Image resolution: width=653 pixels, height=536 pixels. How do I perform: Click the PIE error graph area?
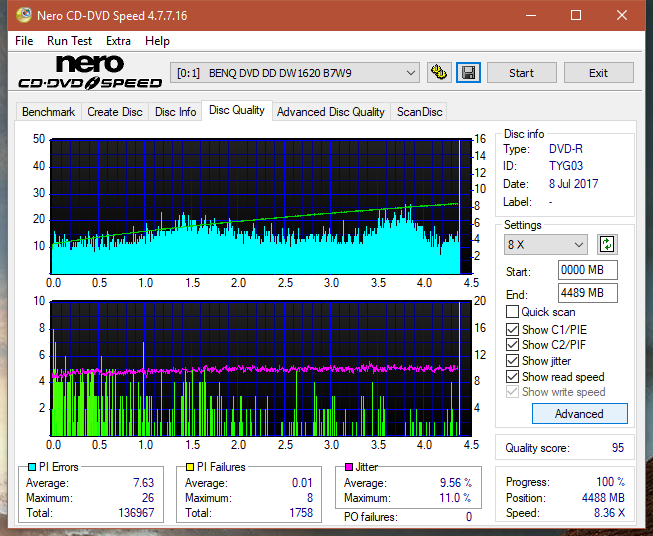point(261,206)
